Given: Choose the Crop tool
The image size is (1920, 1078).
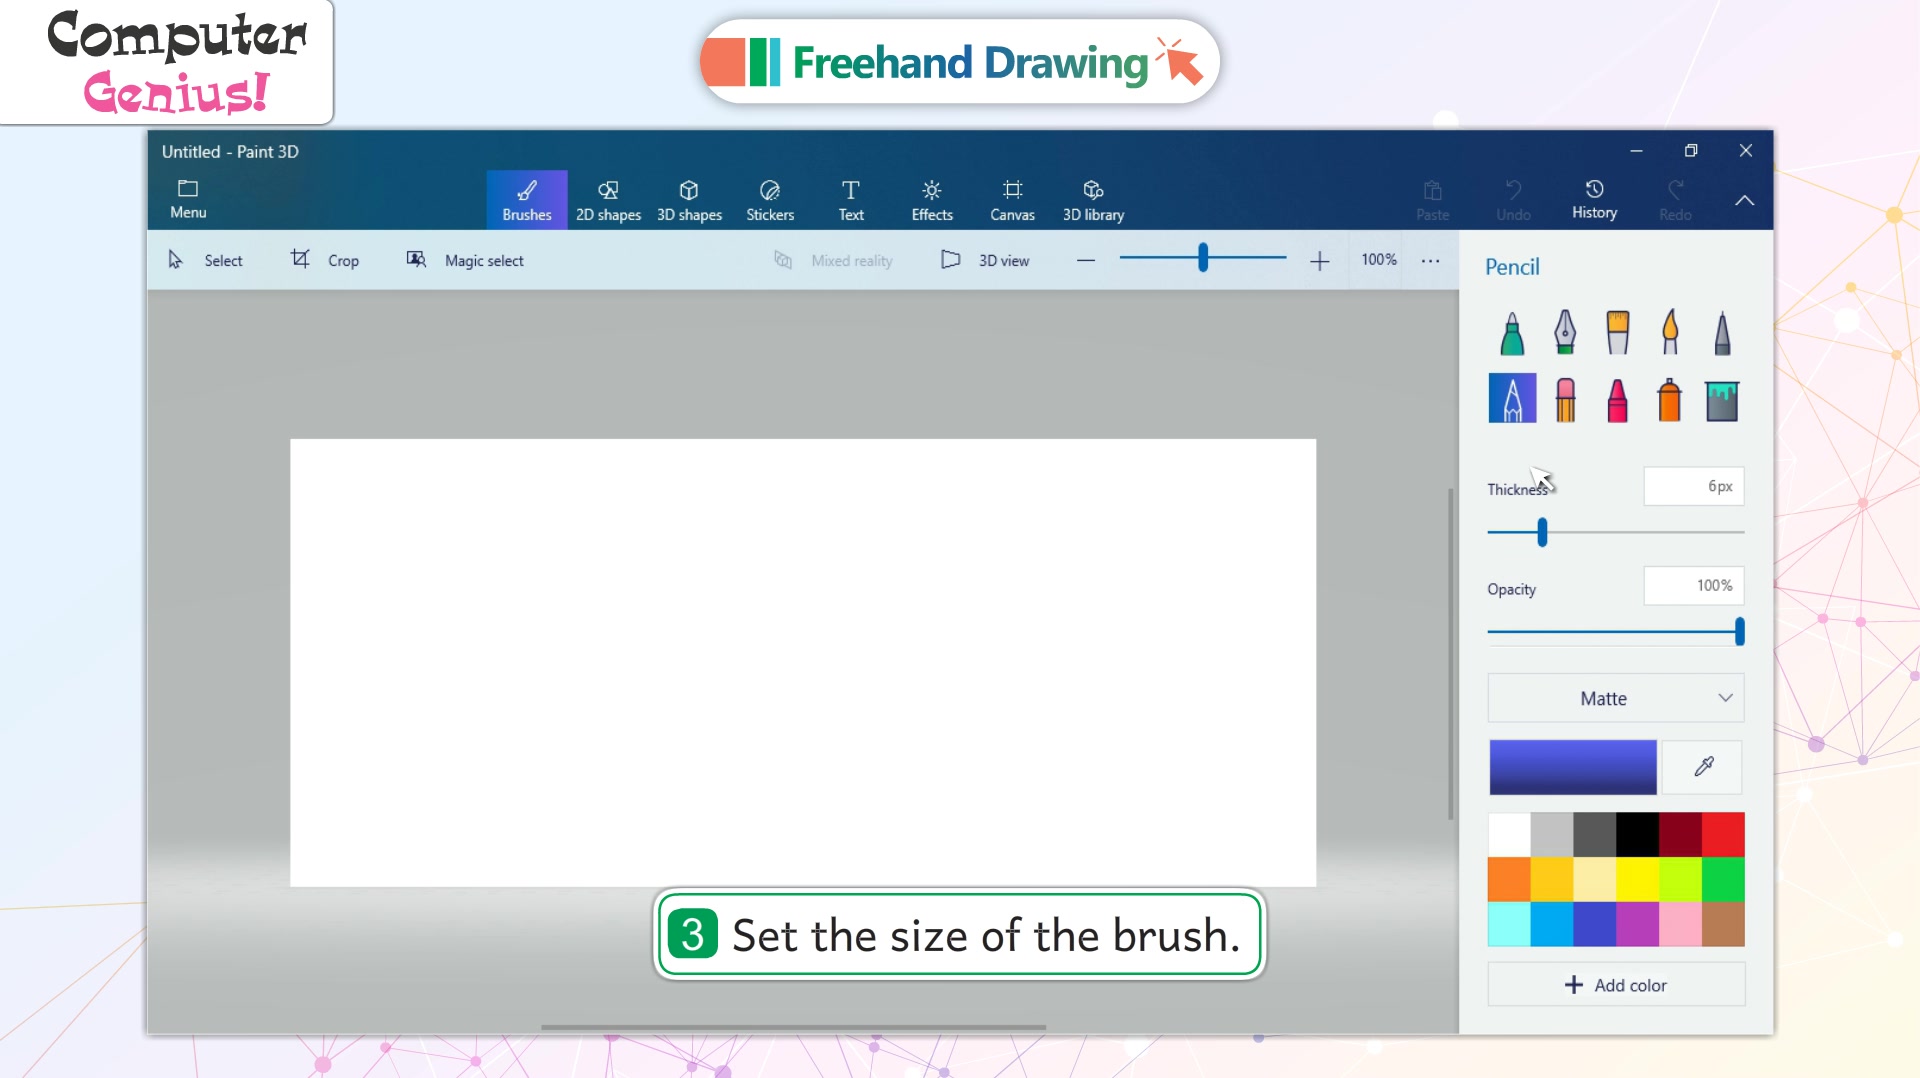Looking at the screenshot, I should [325, 260].
